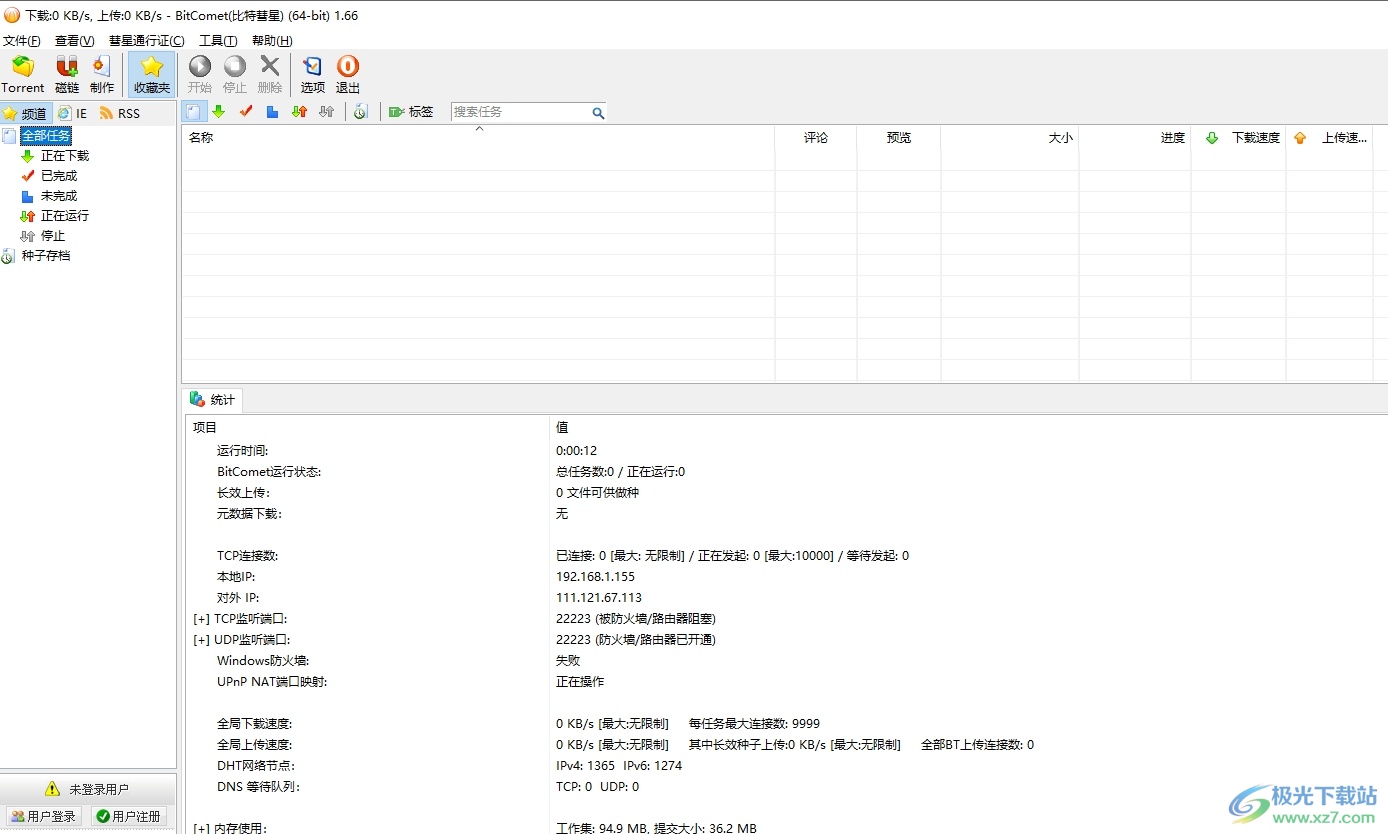Click the DNS 等待队列 row label
Image resolution: width=1388 pixels, height=834 pixels.
tap(258, 787)
